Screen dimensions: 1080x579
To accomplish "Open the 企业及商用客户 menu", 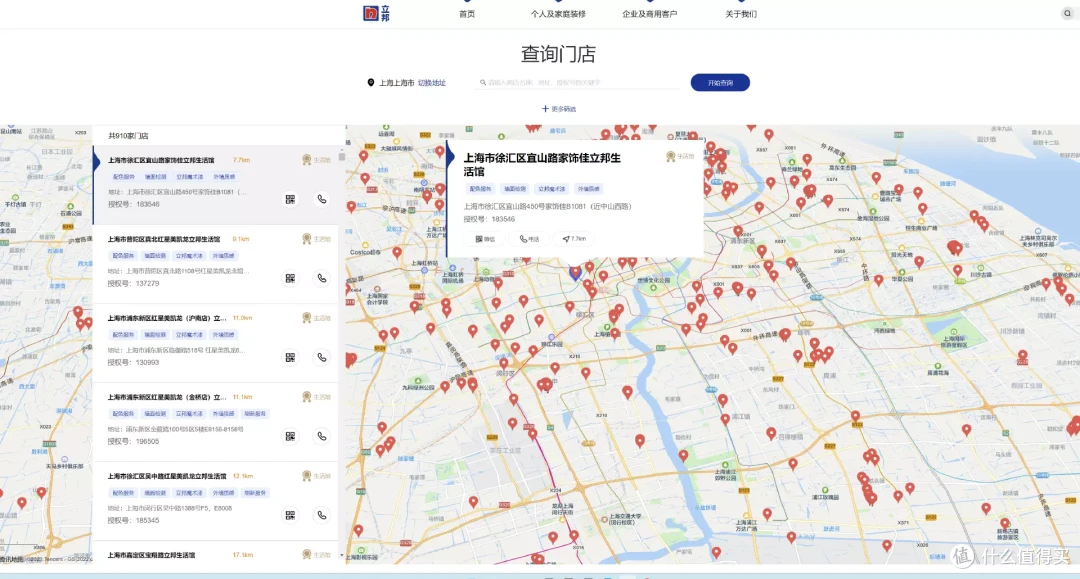I will [650, 14].
